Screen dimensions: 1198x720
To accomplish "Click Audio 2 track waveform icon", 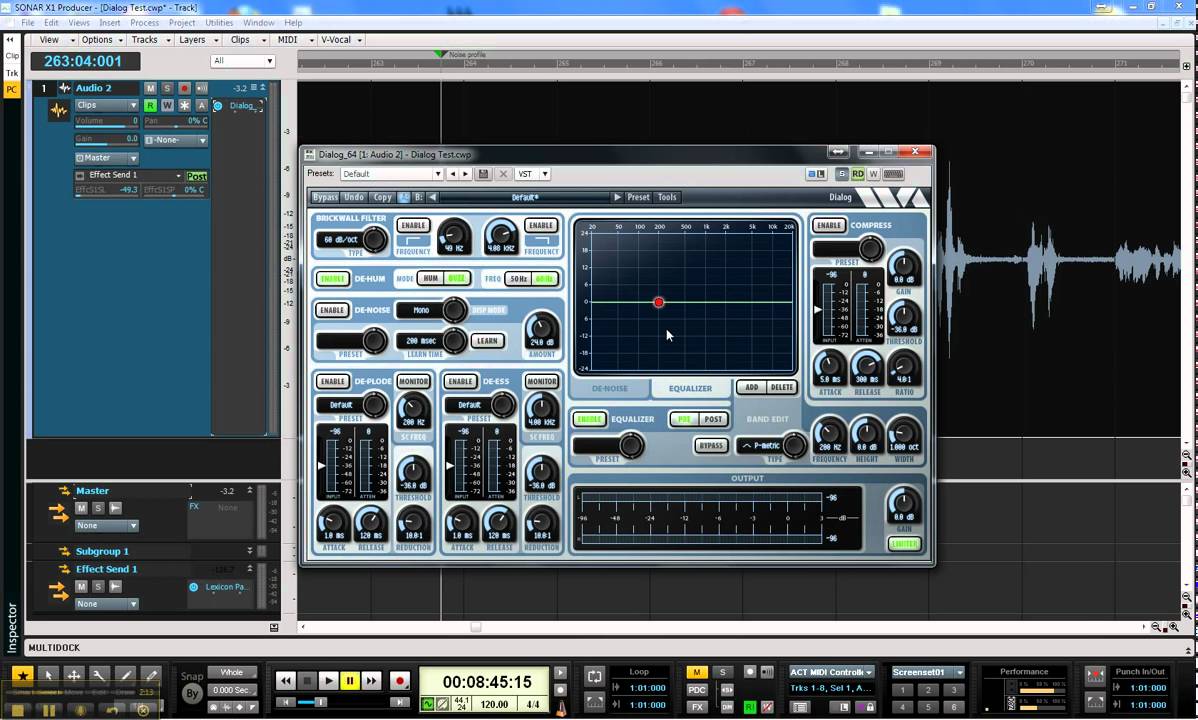I will [58, 111].
